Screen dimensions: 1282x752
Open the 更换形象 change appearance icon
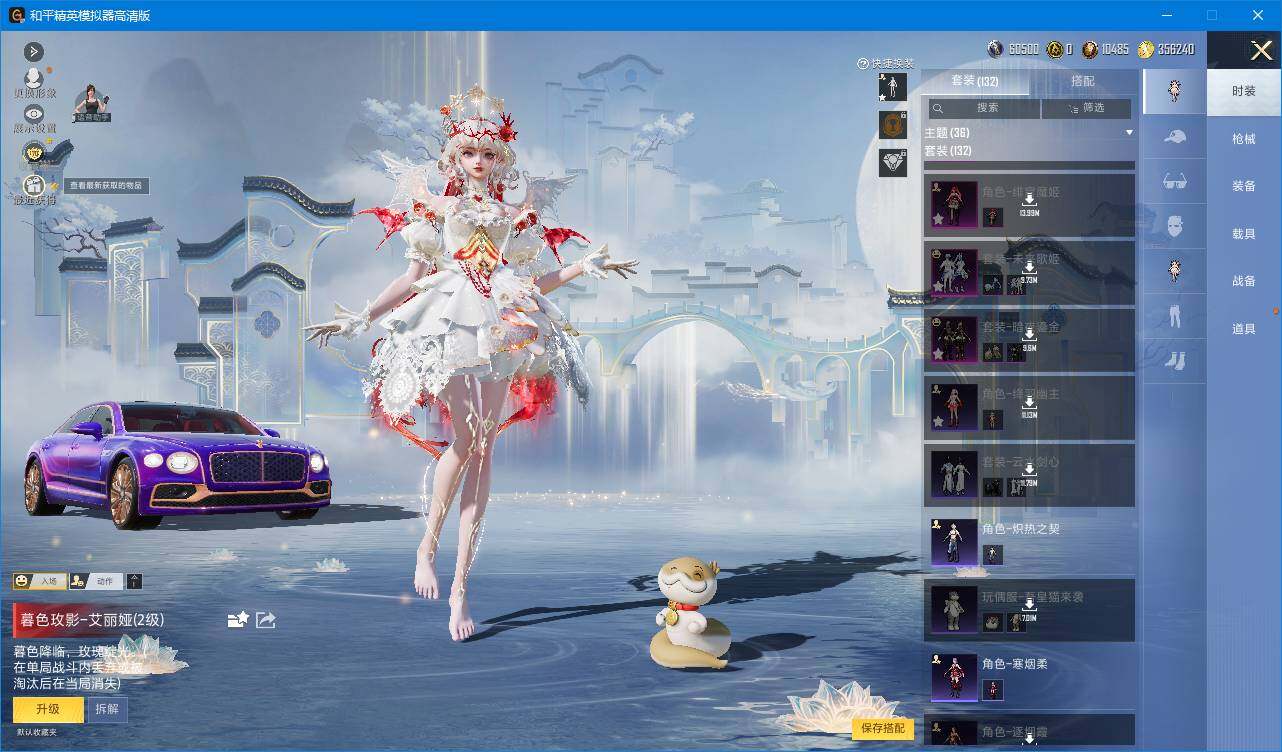click(34, 79)
